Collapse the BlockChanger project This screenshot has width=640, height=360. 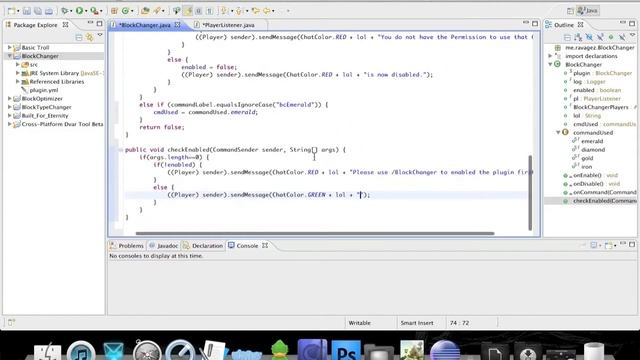point(9,56)
